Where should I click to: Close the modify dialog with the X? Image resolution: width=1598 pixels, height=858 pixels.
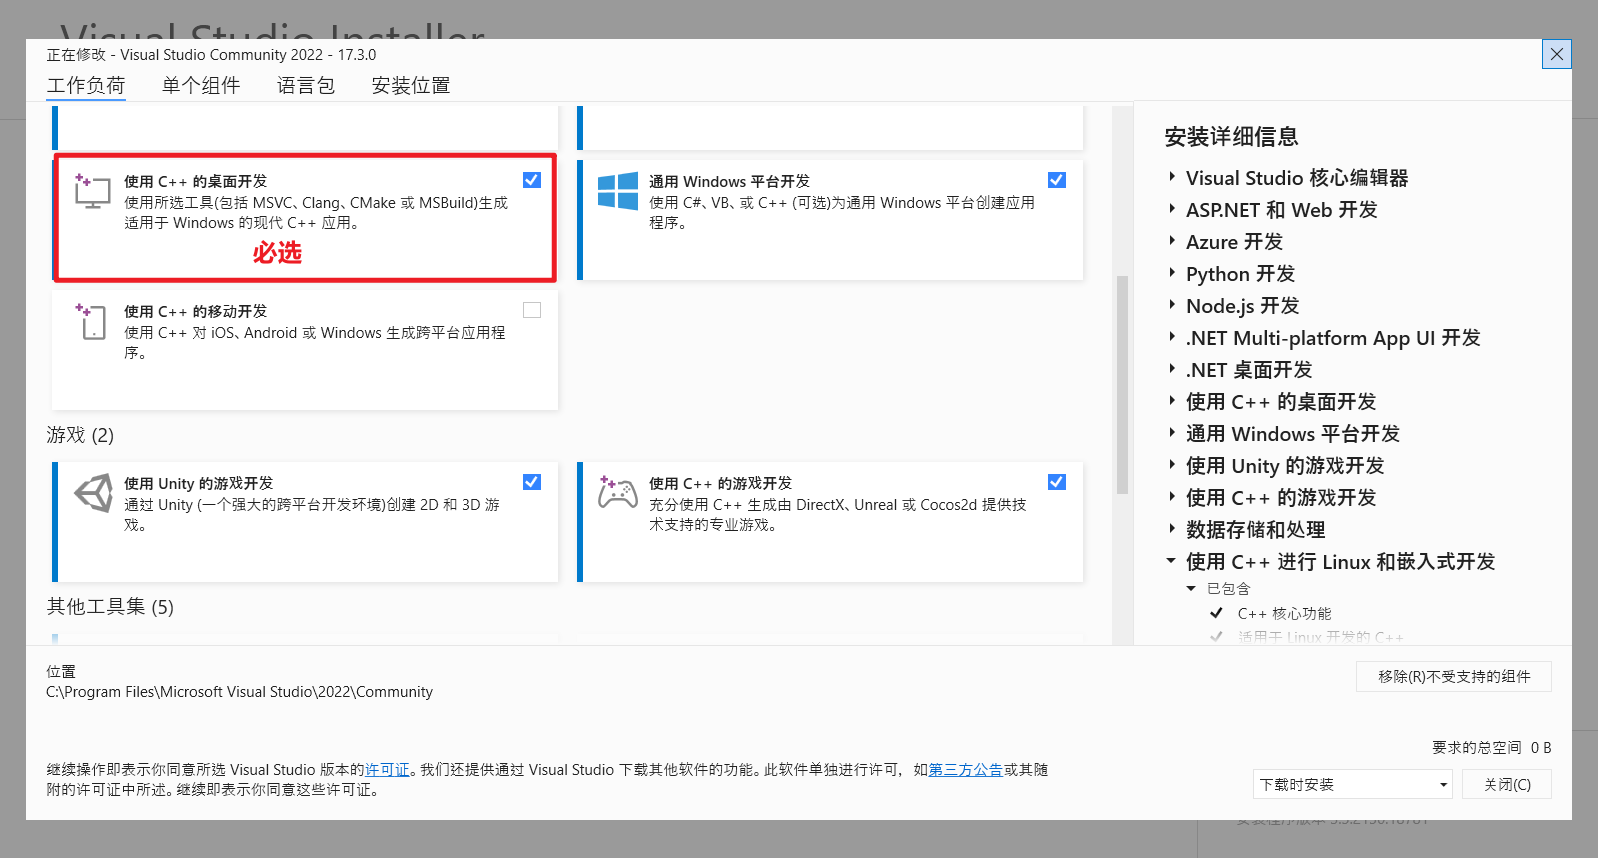[x=1557, y=54]
